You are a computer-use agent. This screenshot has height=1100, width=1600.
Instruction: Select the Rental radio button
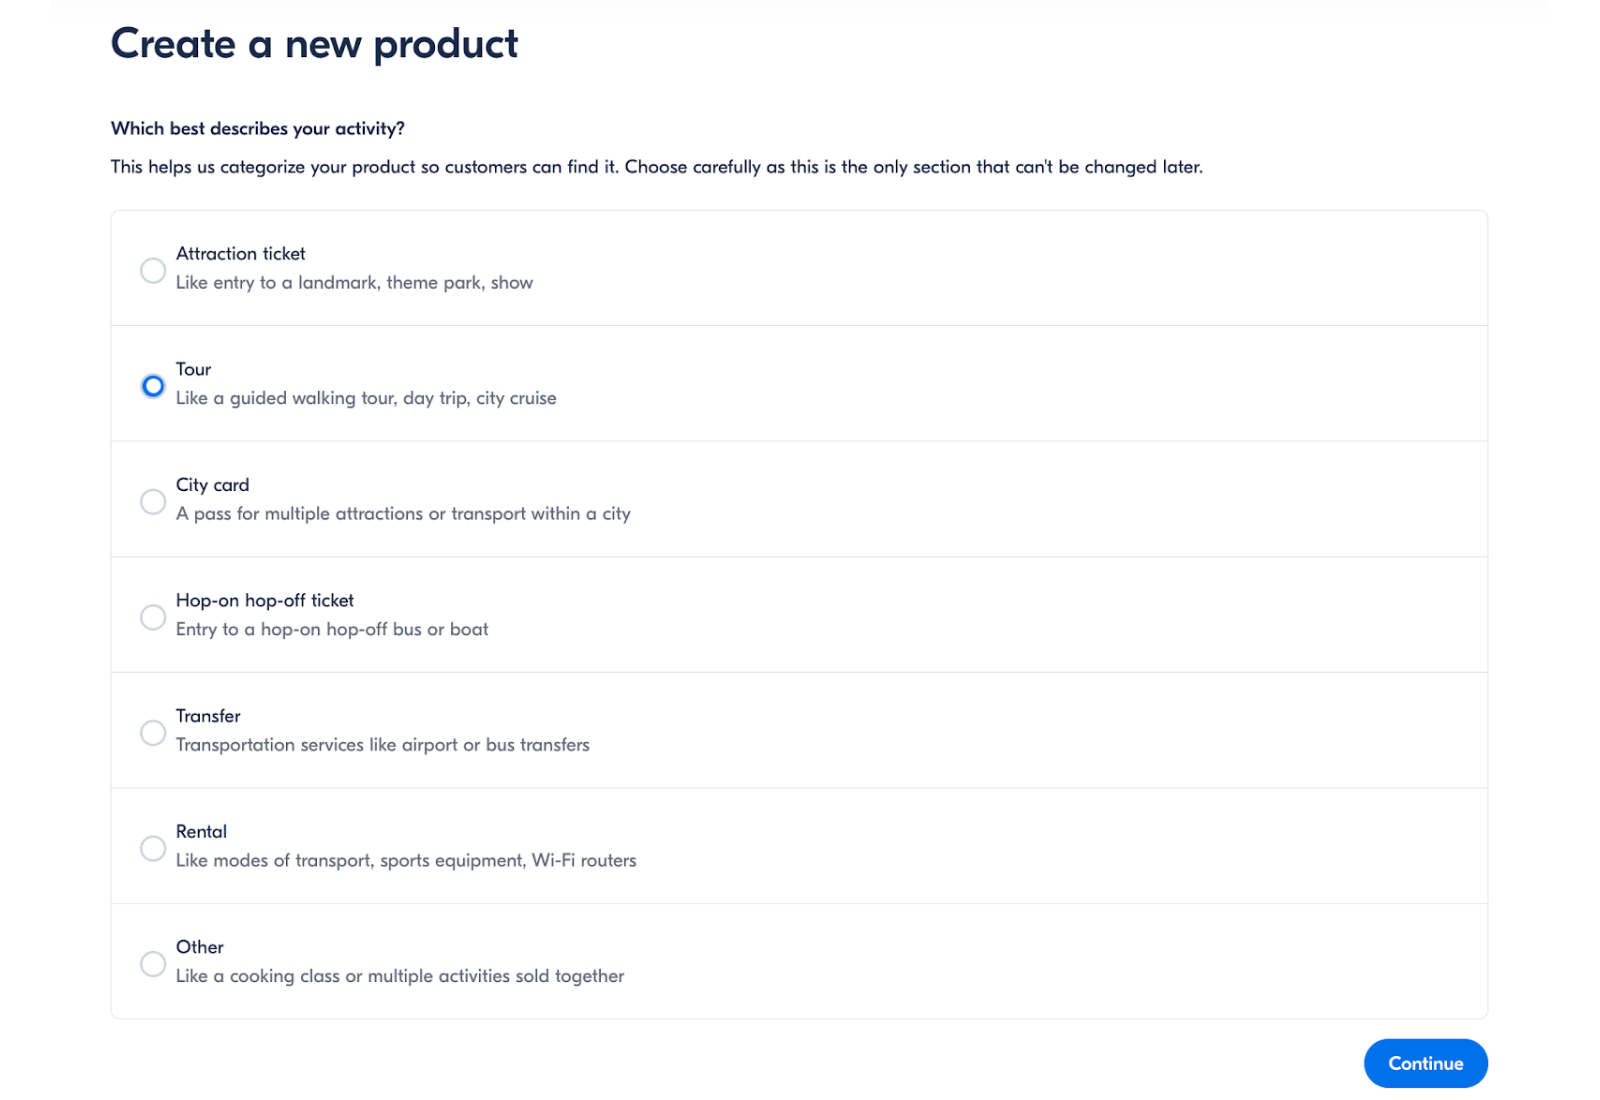pos(152,848)
